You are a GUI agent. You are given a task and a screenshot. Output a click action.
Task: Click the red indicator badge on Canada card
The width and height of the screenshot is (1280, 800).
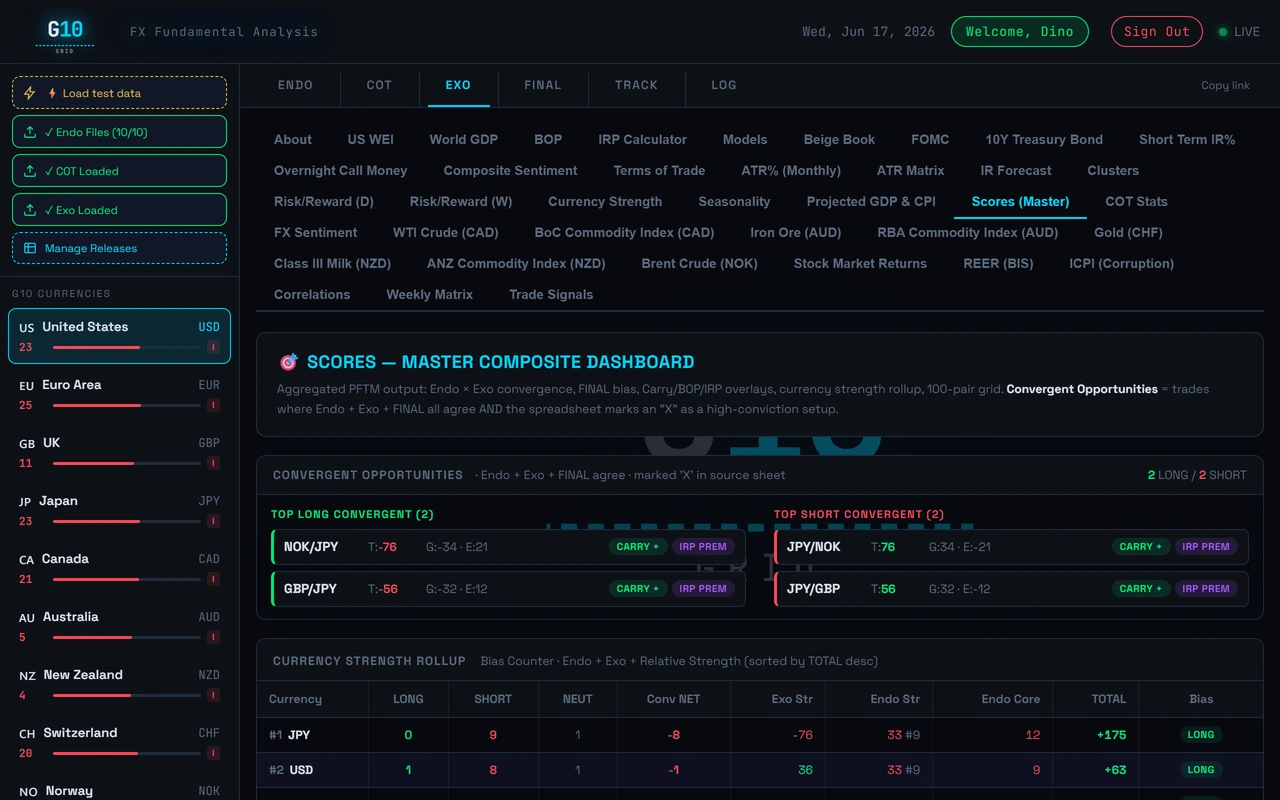point(213,579)
